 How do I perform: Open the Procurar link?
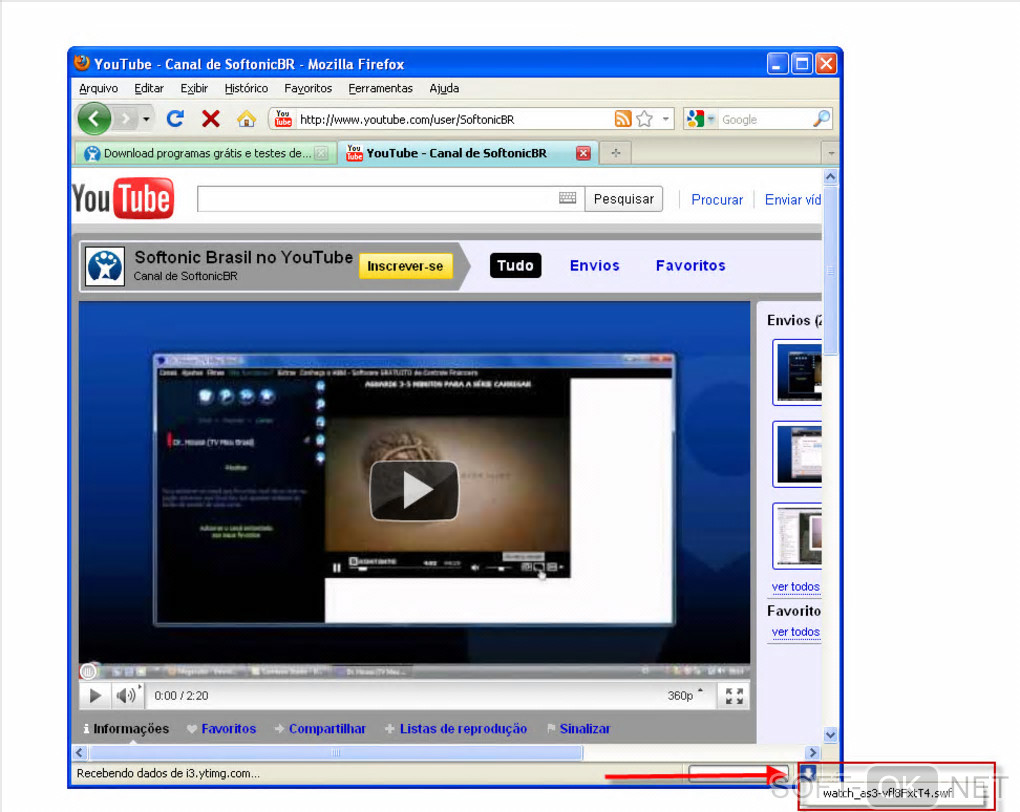pyautogui.click(x=717, y=200)
